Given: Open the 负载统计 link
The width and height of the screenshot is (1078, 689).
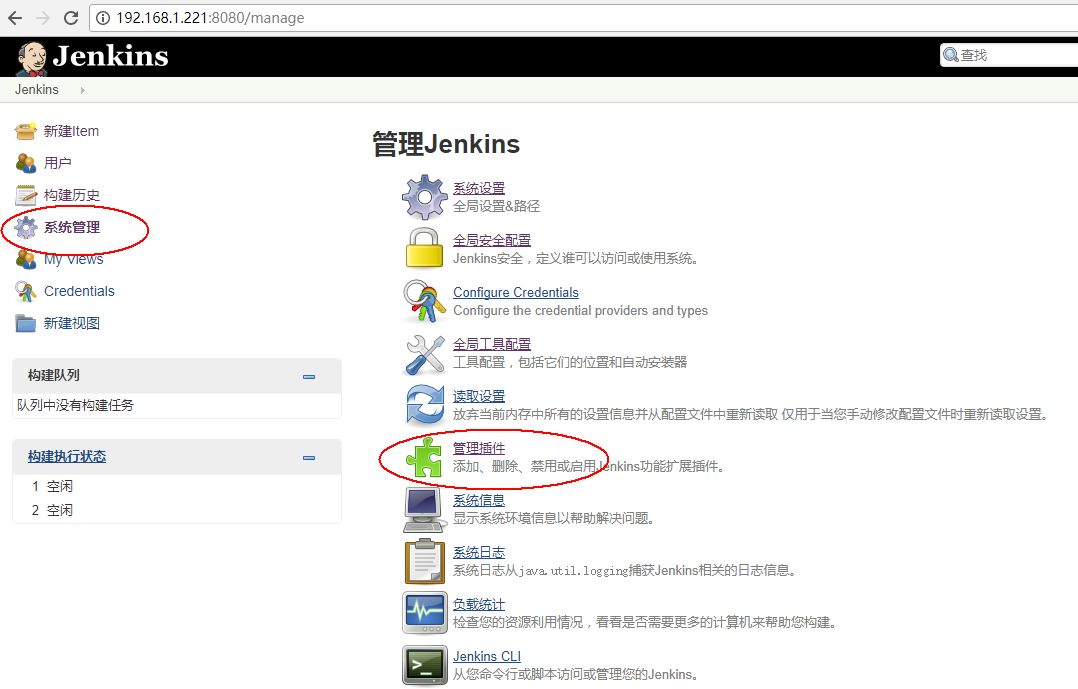Looking at the screenshot, I should (x=478, y=604).
